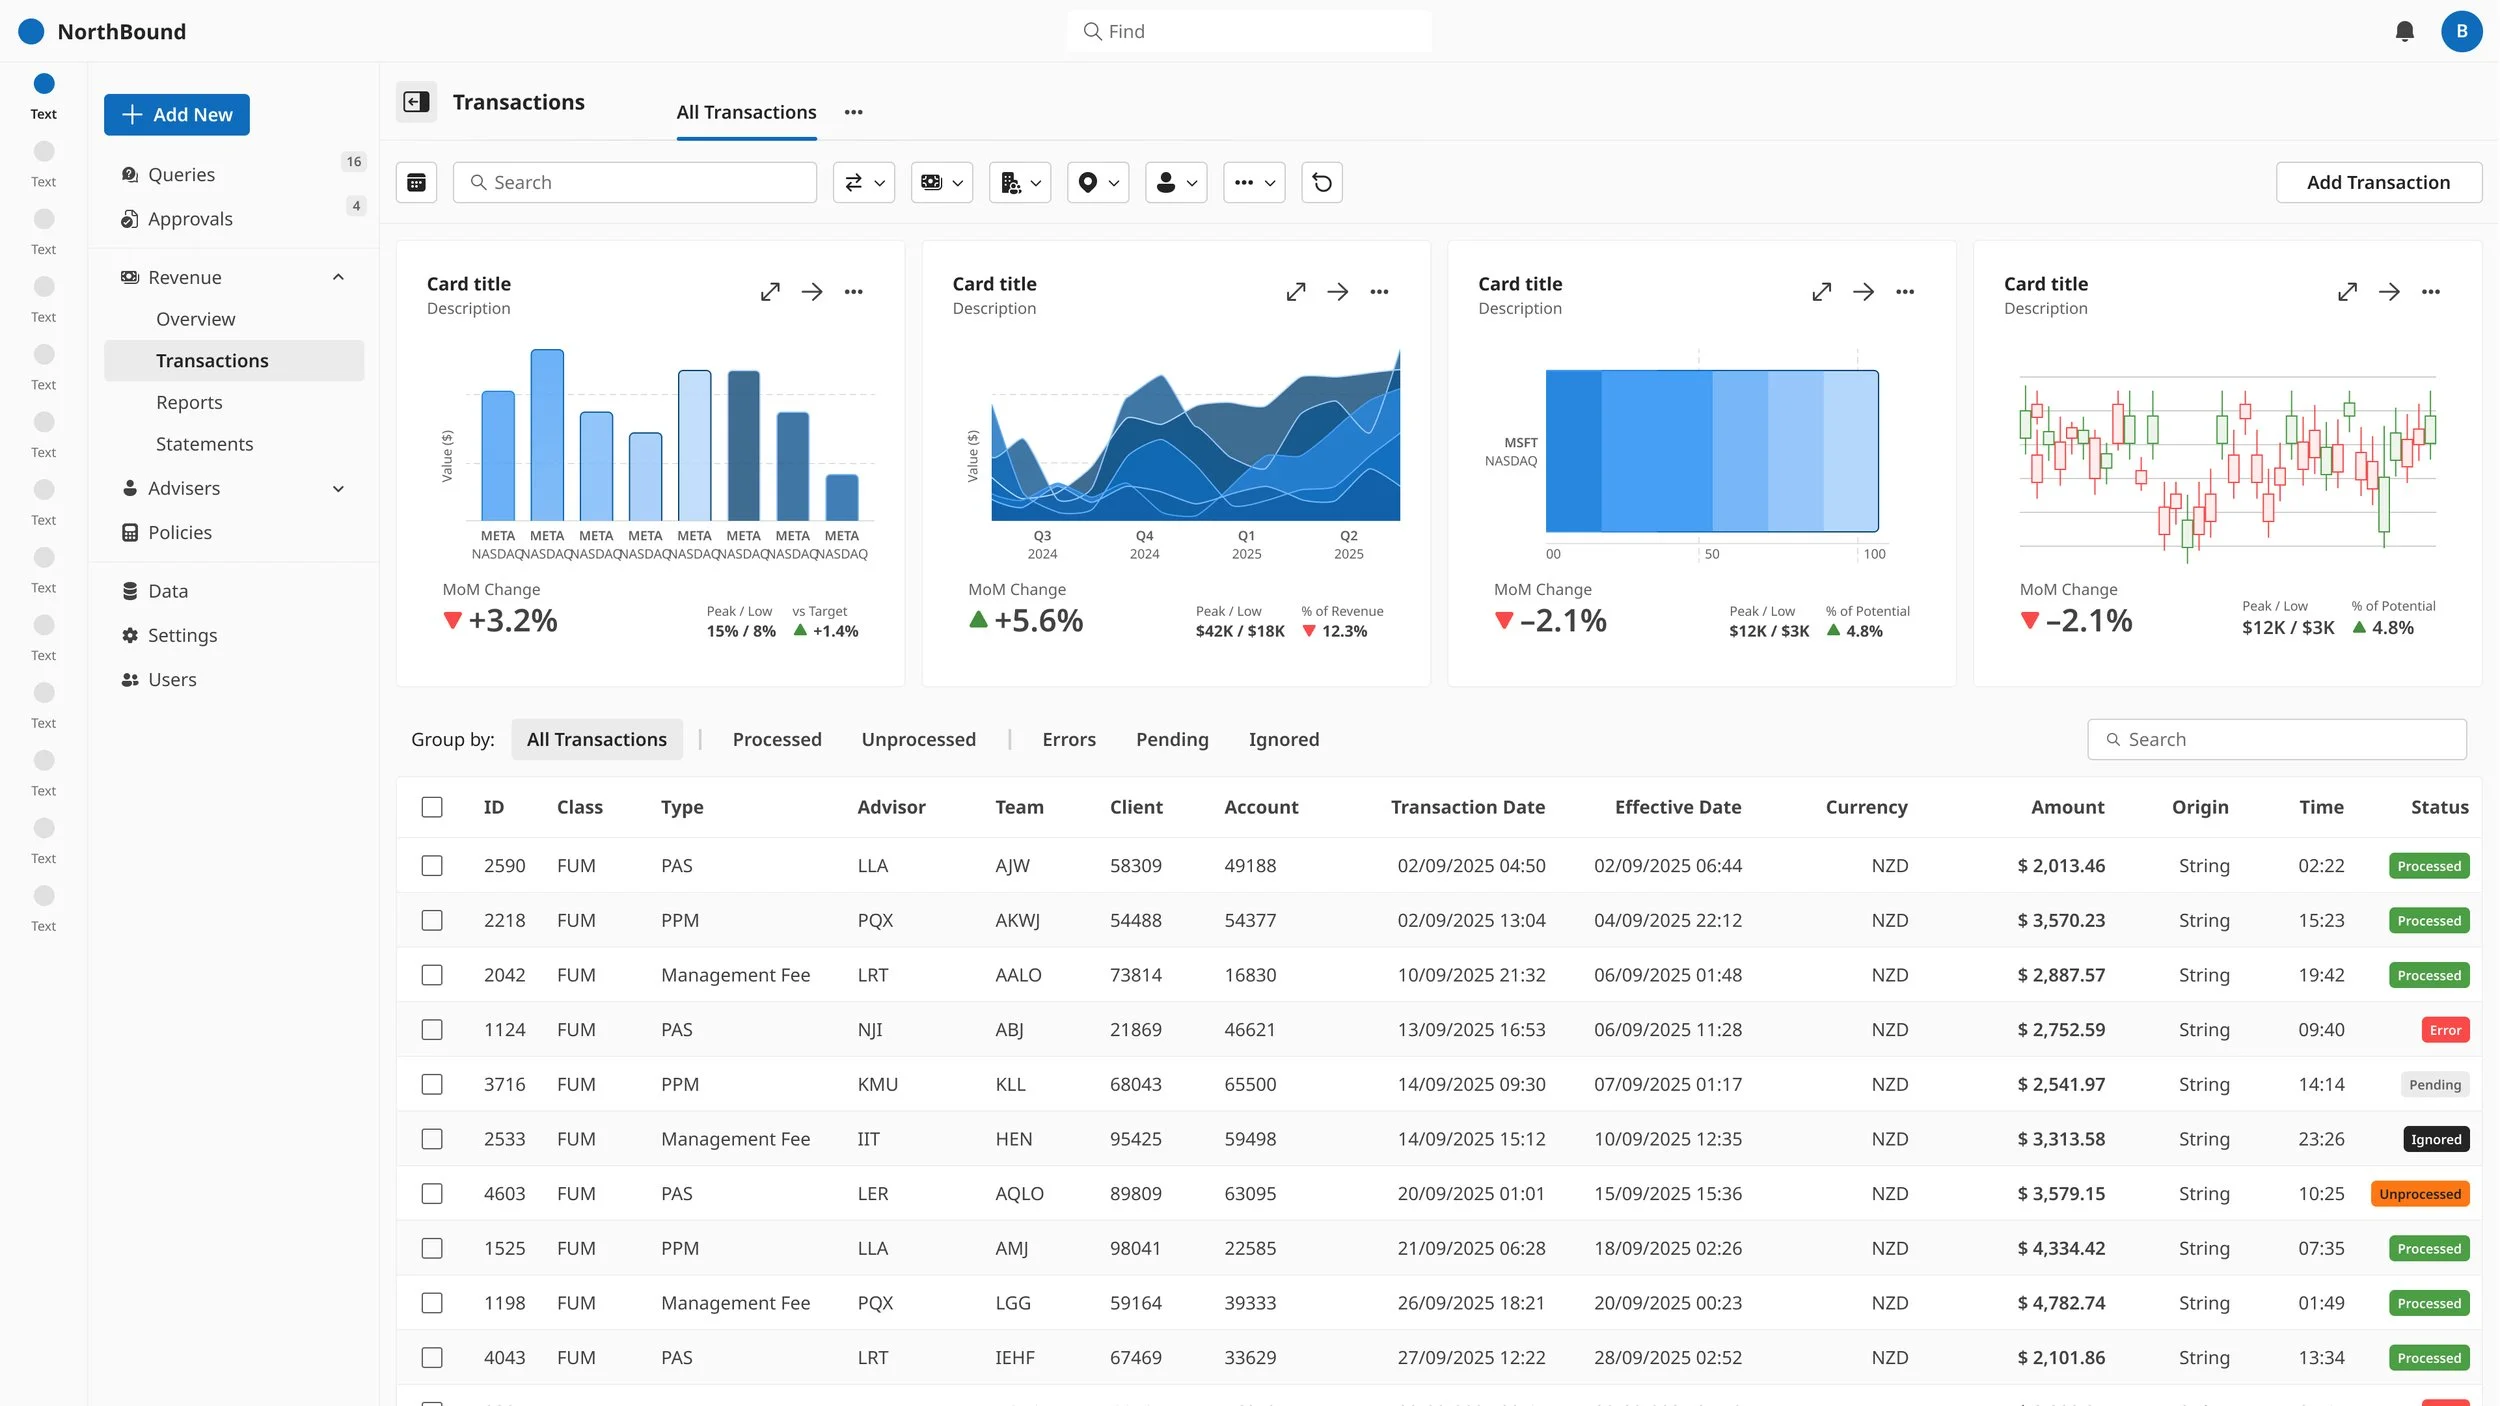Open the transfer-arrows filter dropdown
Image resolution: width=2500 pixels, height=1406 pixels.
[x=864, y=182]
